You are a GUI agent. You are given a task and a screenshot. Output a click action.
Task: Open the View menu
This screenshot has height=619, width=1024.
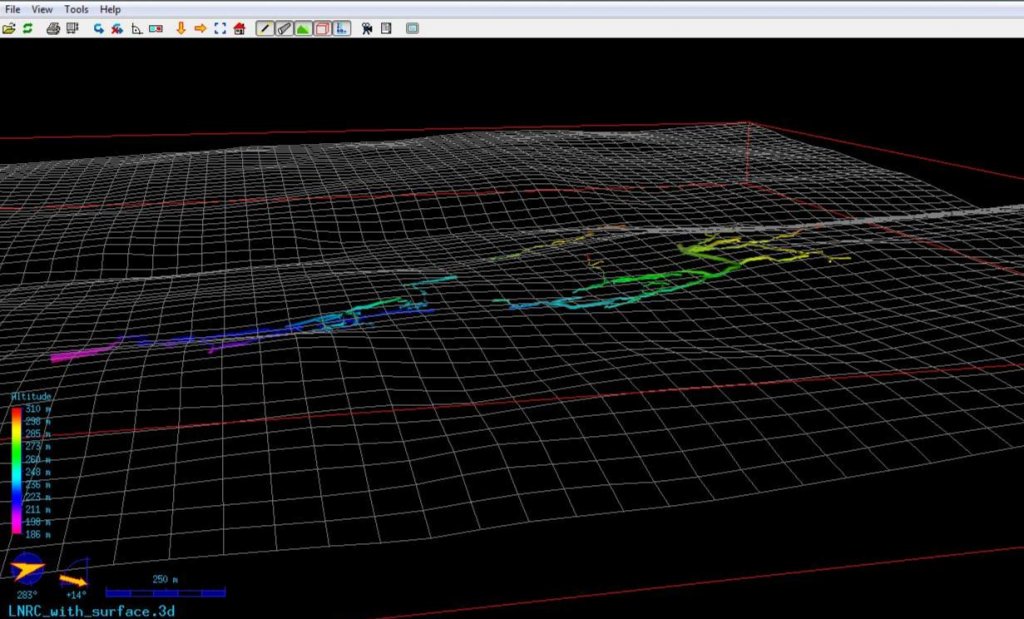(42, 9)
